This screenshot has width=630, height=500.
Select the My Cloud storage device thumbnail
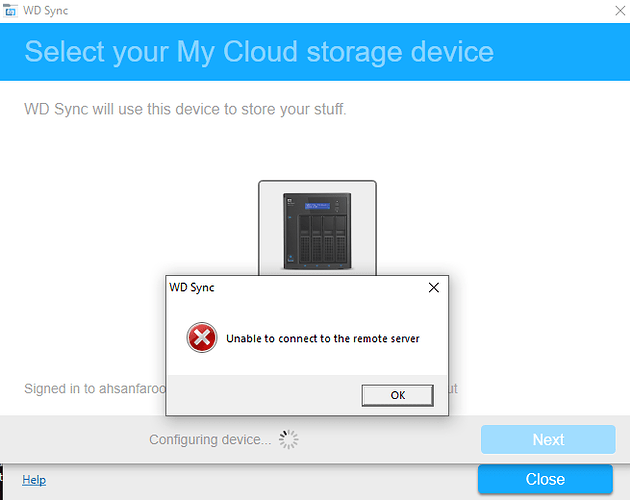[317, 228]
